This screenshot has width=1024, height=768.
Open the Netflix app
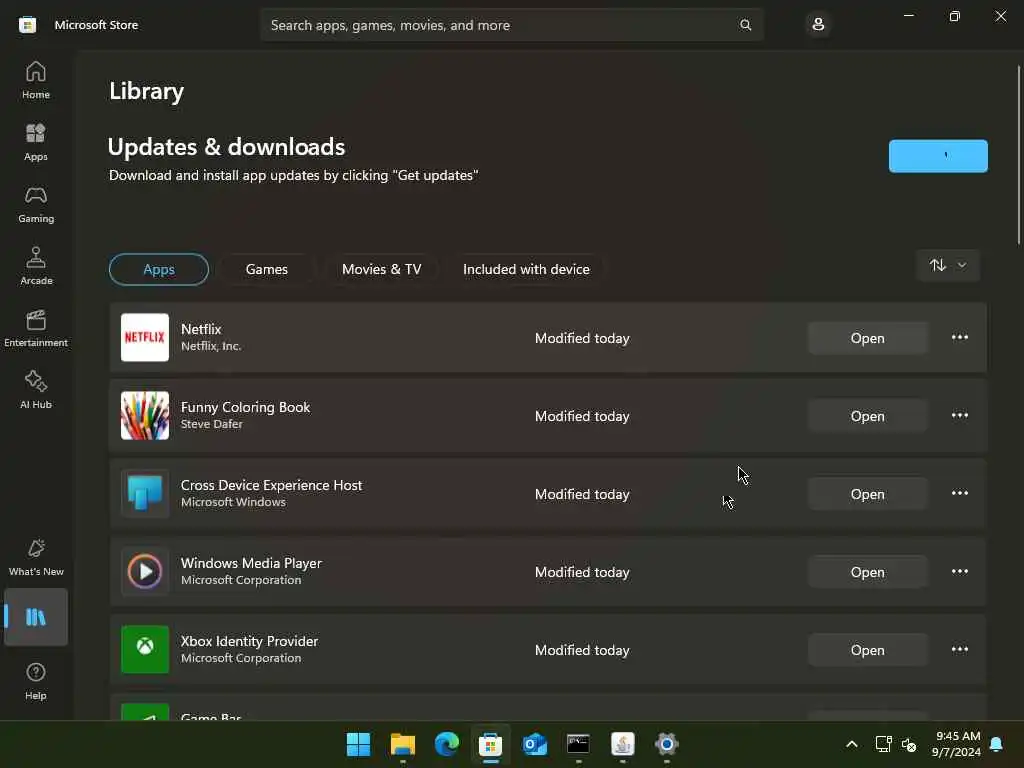pyautogui.click(x=867, y=338)
